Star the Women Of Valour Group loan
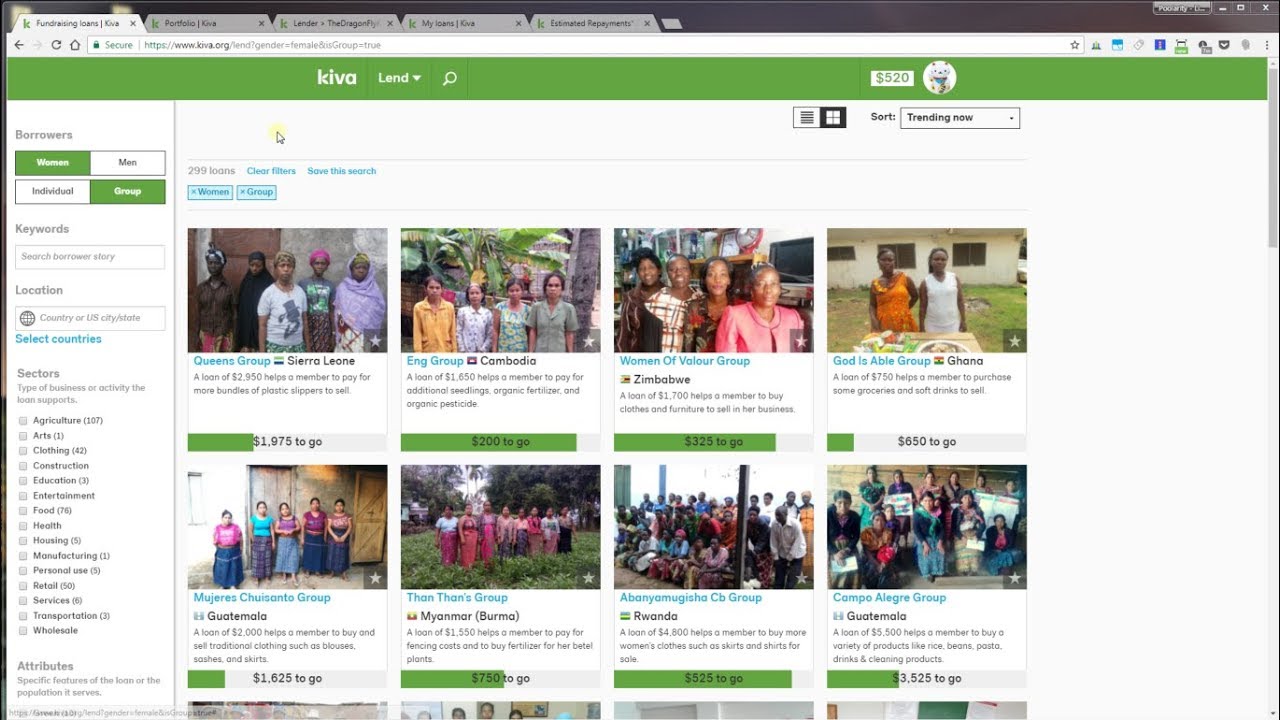The width and height of the screenshot is (1280, 720). coord(801,341)
